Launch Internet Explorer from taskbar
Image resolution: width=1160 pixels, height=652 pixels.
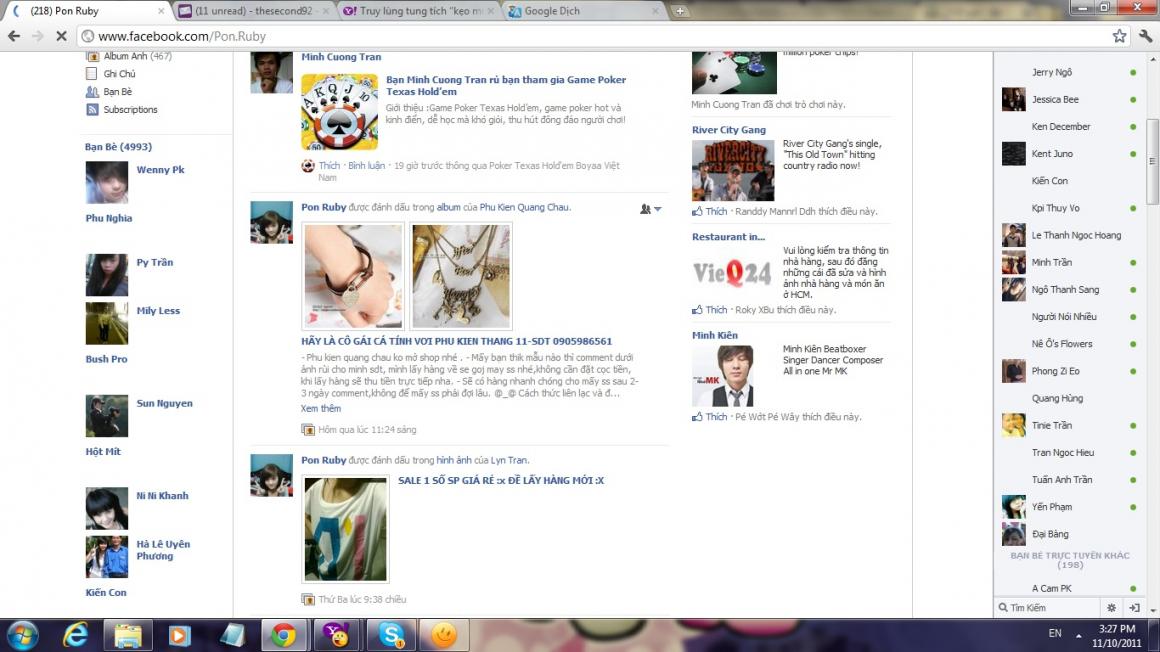point(75,635)
